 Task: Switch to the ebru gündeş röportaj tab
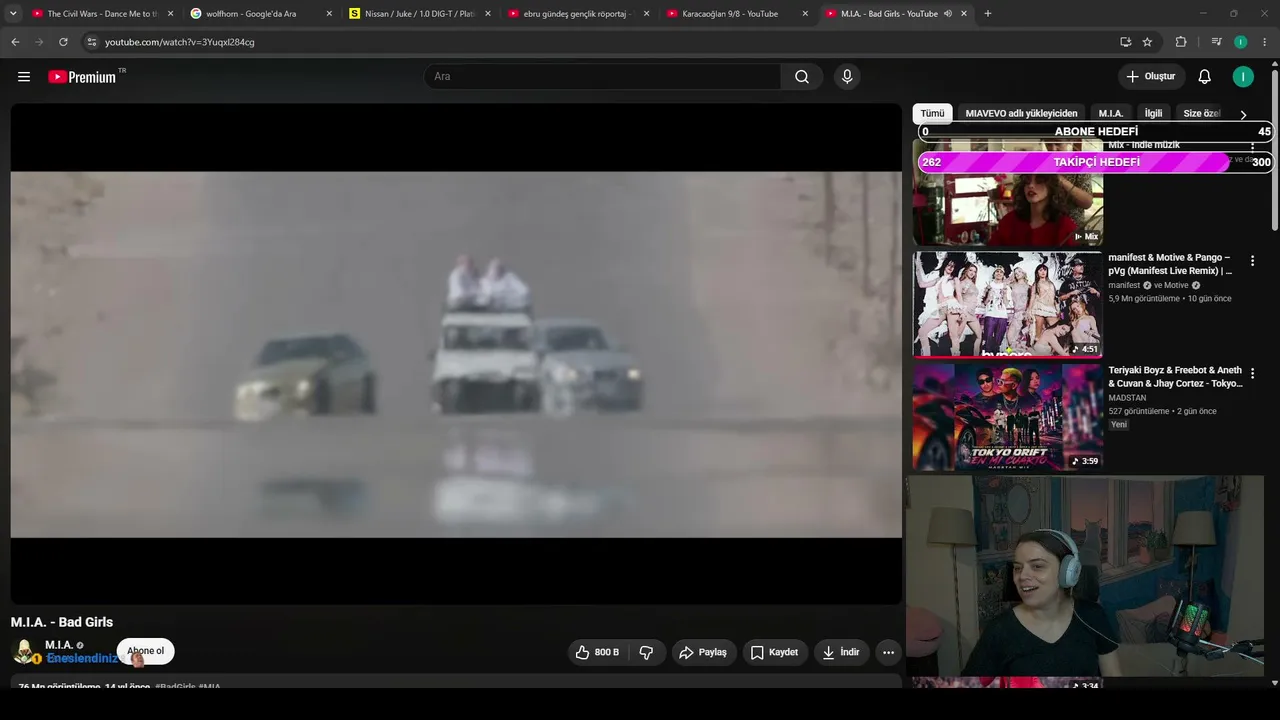[579, 14]
